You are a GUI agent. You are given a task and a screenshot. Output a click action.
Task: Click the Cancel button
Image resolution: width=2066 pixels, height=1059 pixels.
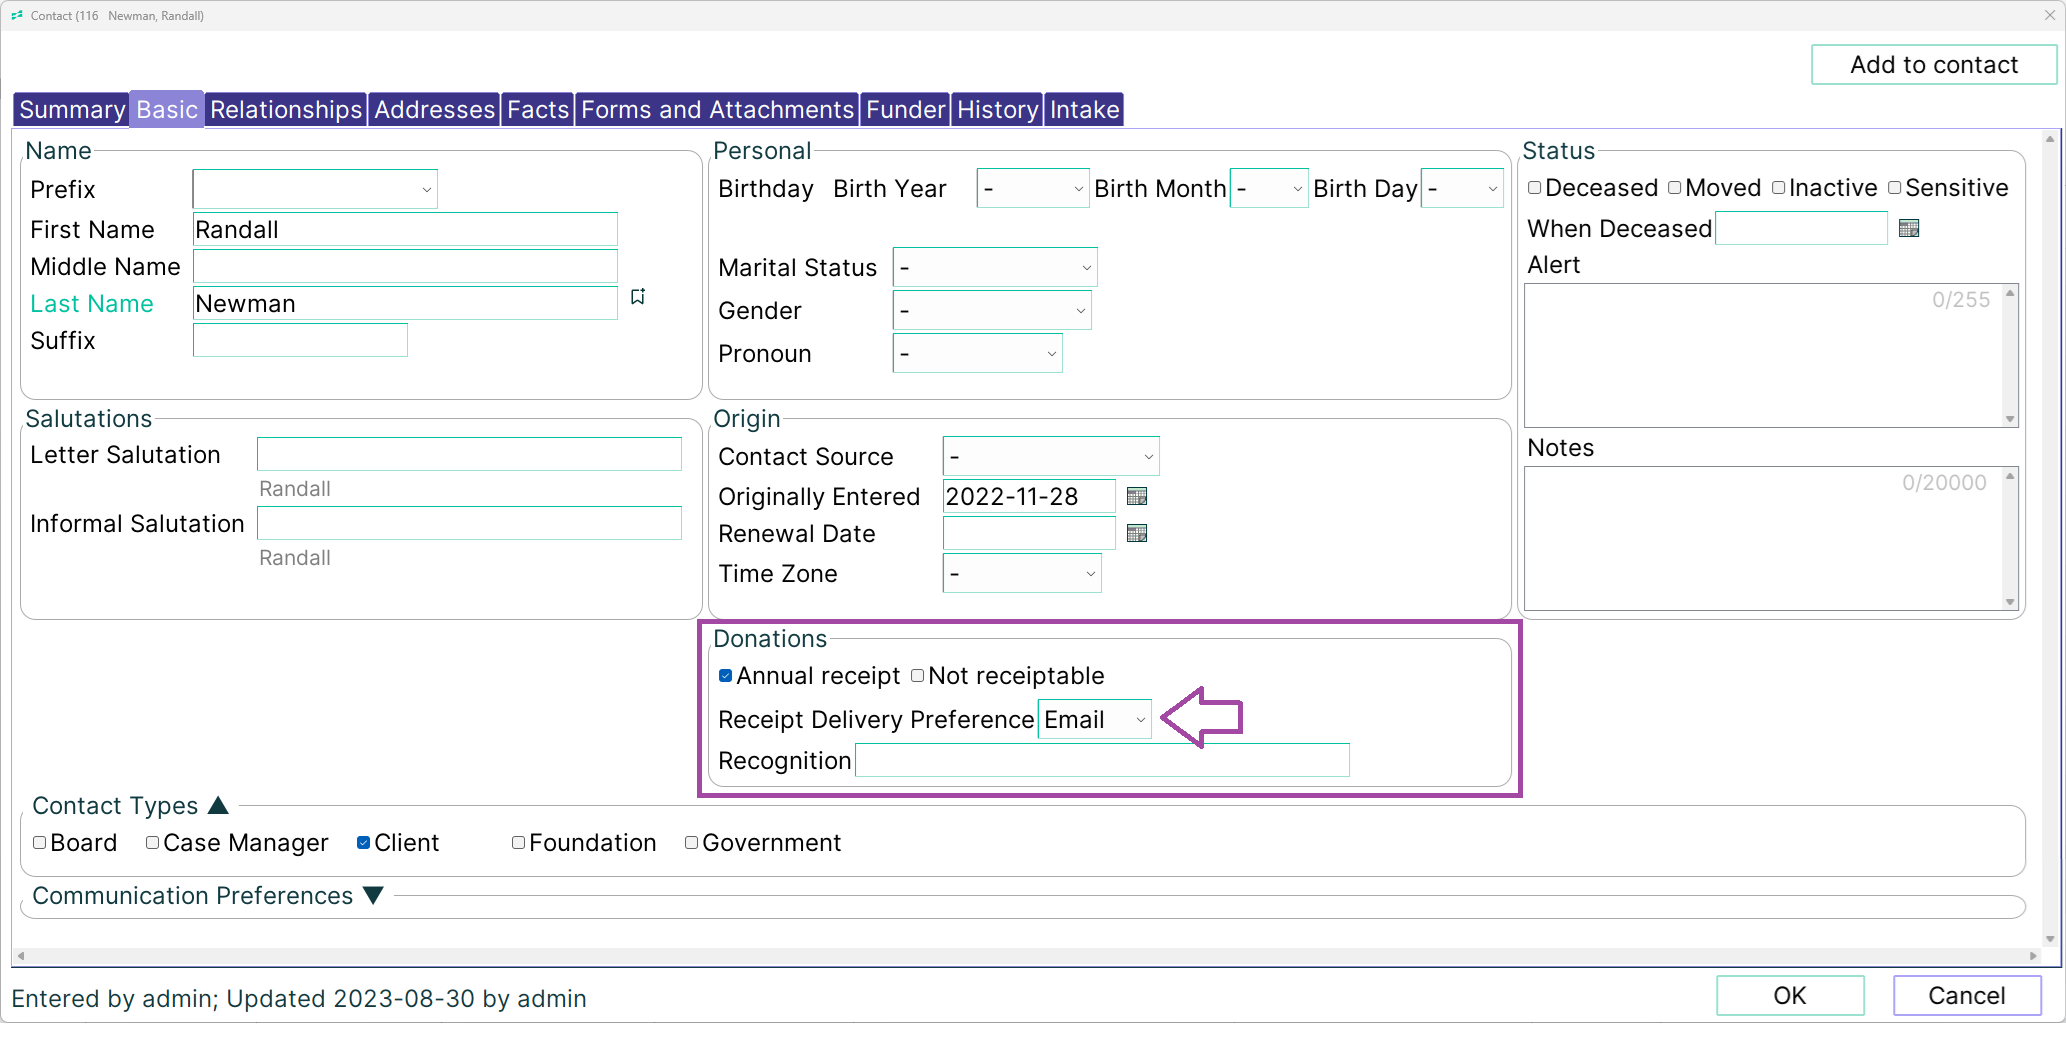click(x=1966, y=996)
